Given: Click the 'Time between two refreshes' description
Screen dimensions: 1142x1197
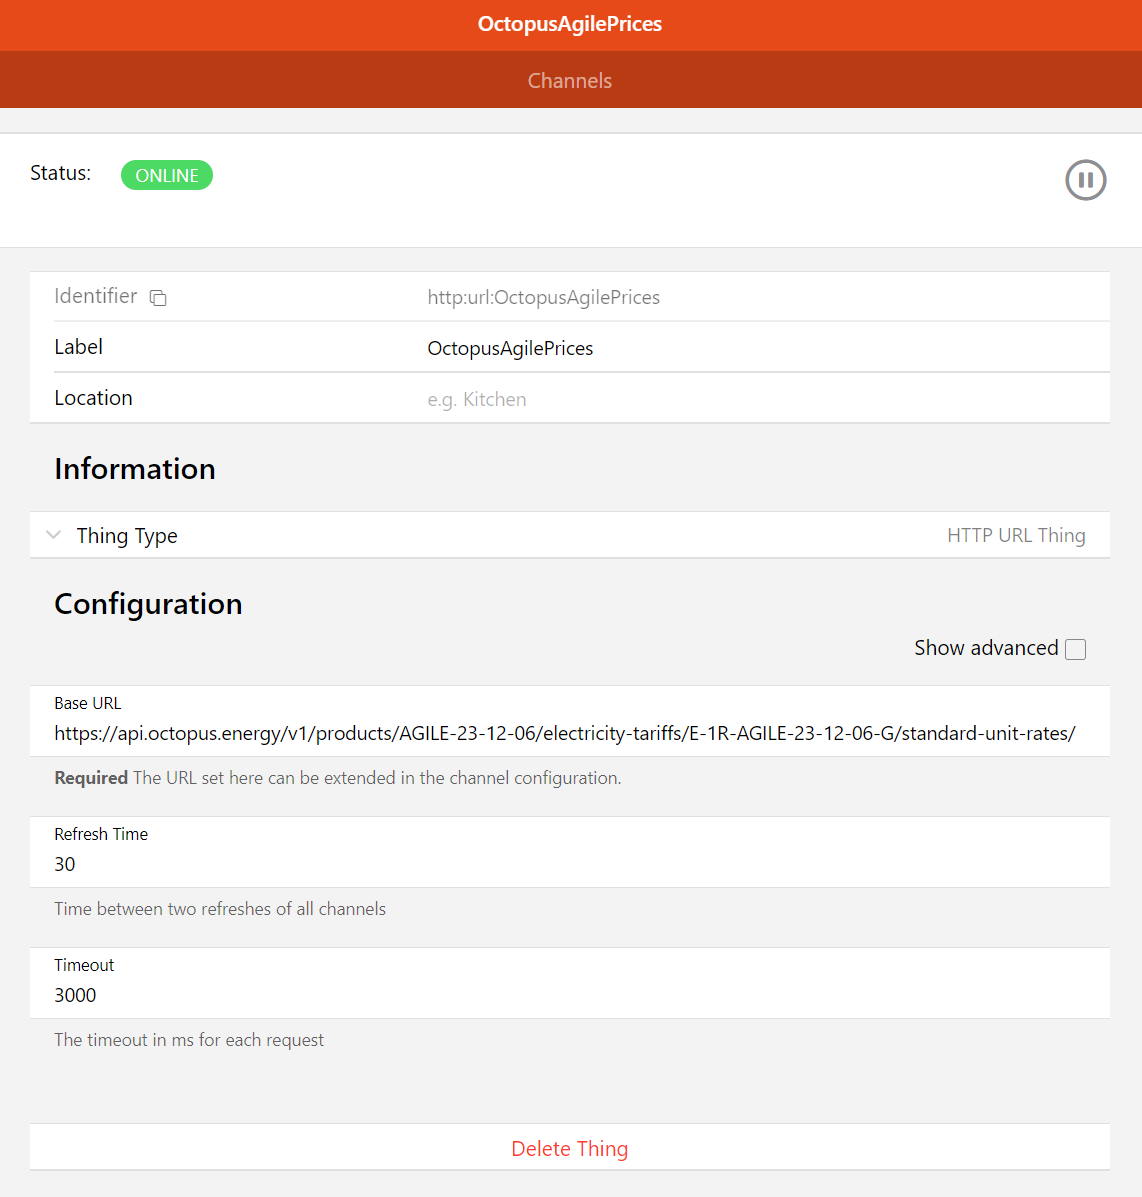Looking at the screenshot, I should pyautogui.click(x=220, y=909).
